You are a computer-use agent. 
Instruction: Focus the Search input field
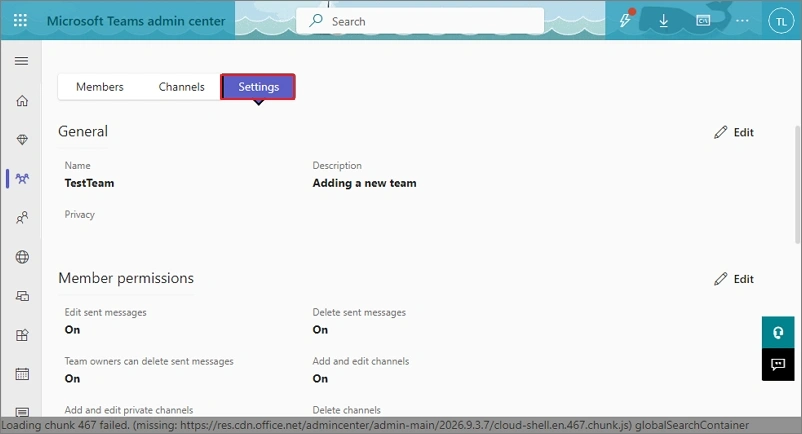coord(420,21)
